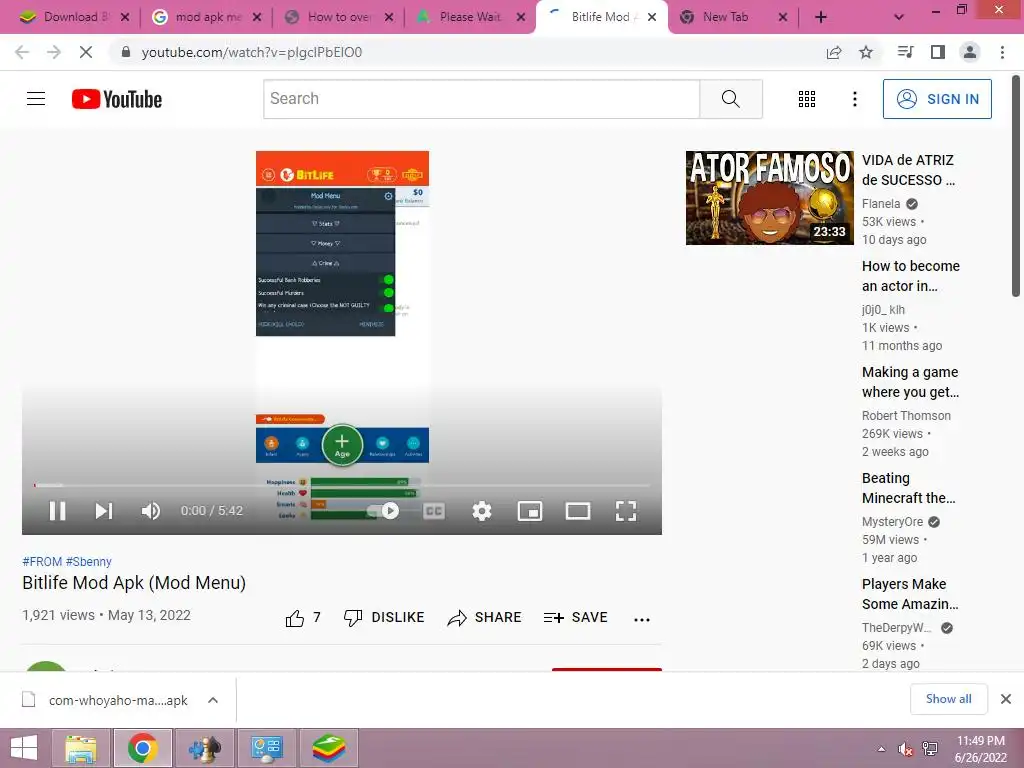Image resolution: width=1024 pixels, height=768 pixels.
Task: Open a new browser tab
Action: click(x=821, y=18)
